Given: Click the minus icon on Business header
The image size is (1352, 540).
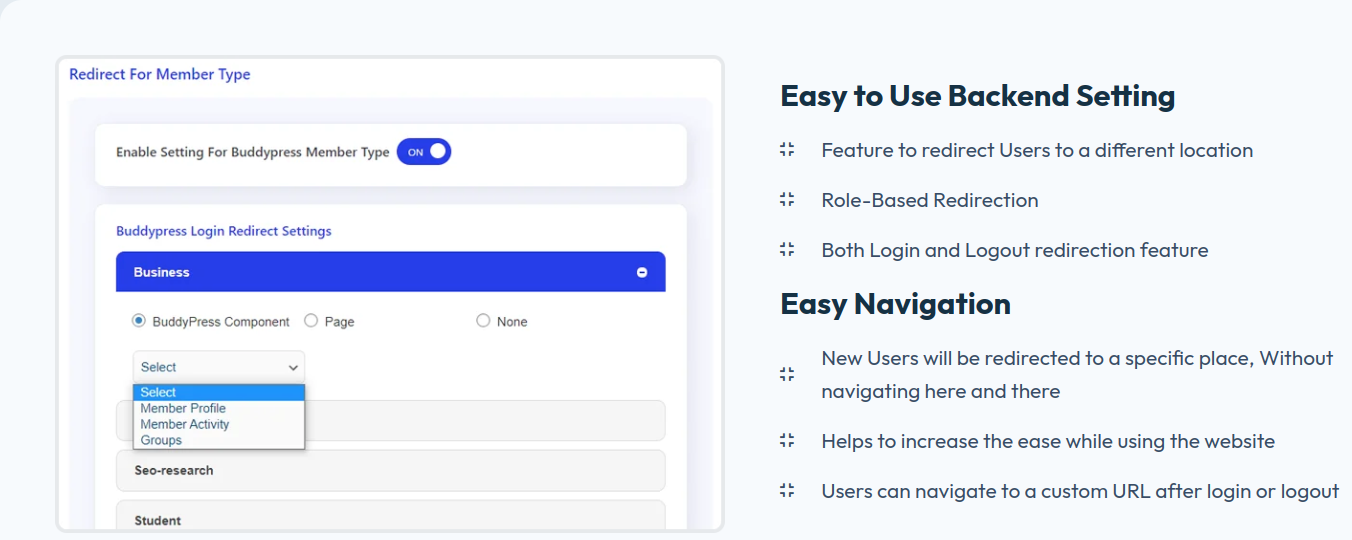Looking at the screenshot, I should pyautogui.click(x=642, y=272).
